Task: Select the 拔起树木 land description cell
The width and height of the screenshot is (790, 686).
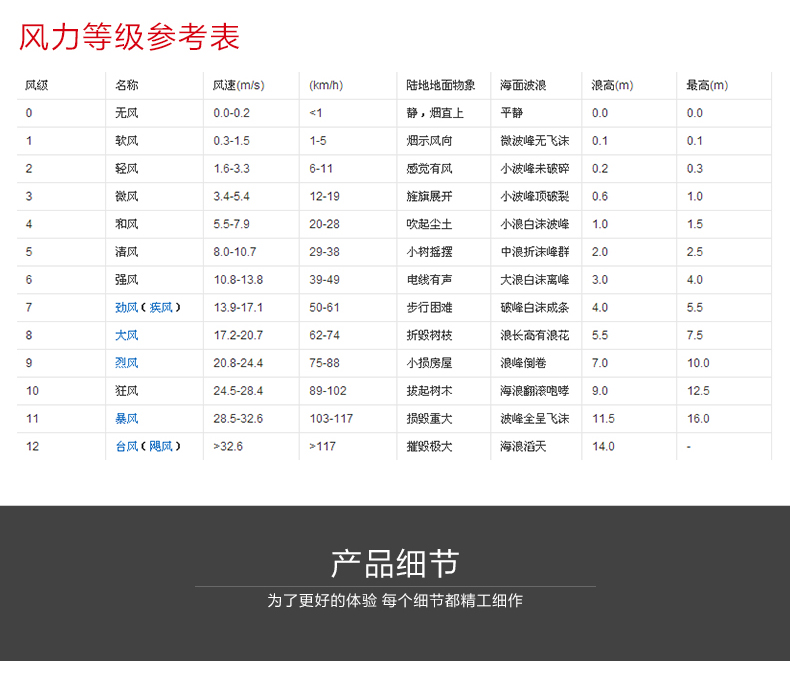Action: 429,390
